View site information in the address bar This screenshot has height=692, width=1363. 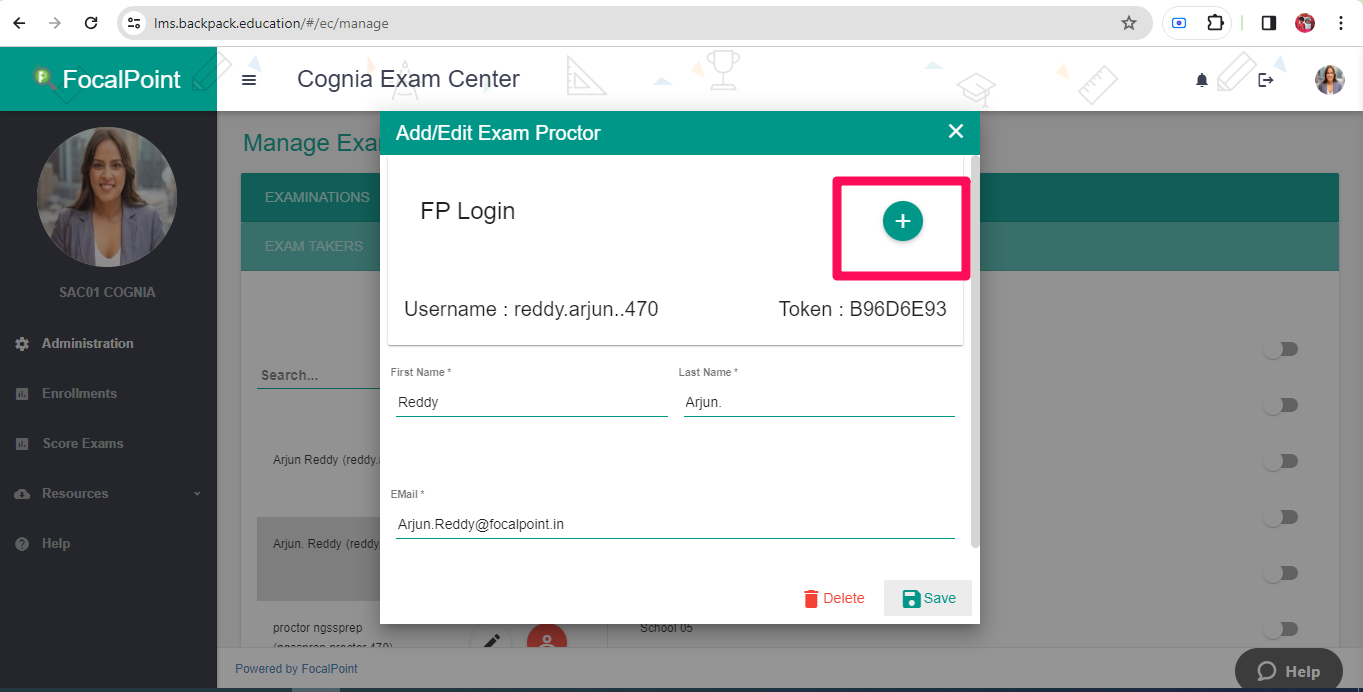click(x=134, y=23)
